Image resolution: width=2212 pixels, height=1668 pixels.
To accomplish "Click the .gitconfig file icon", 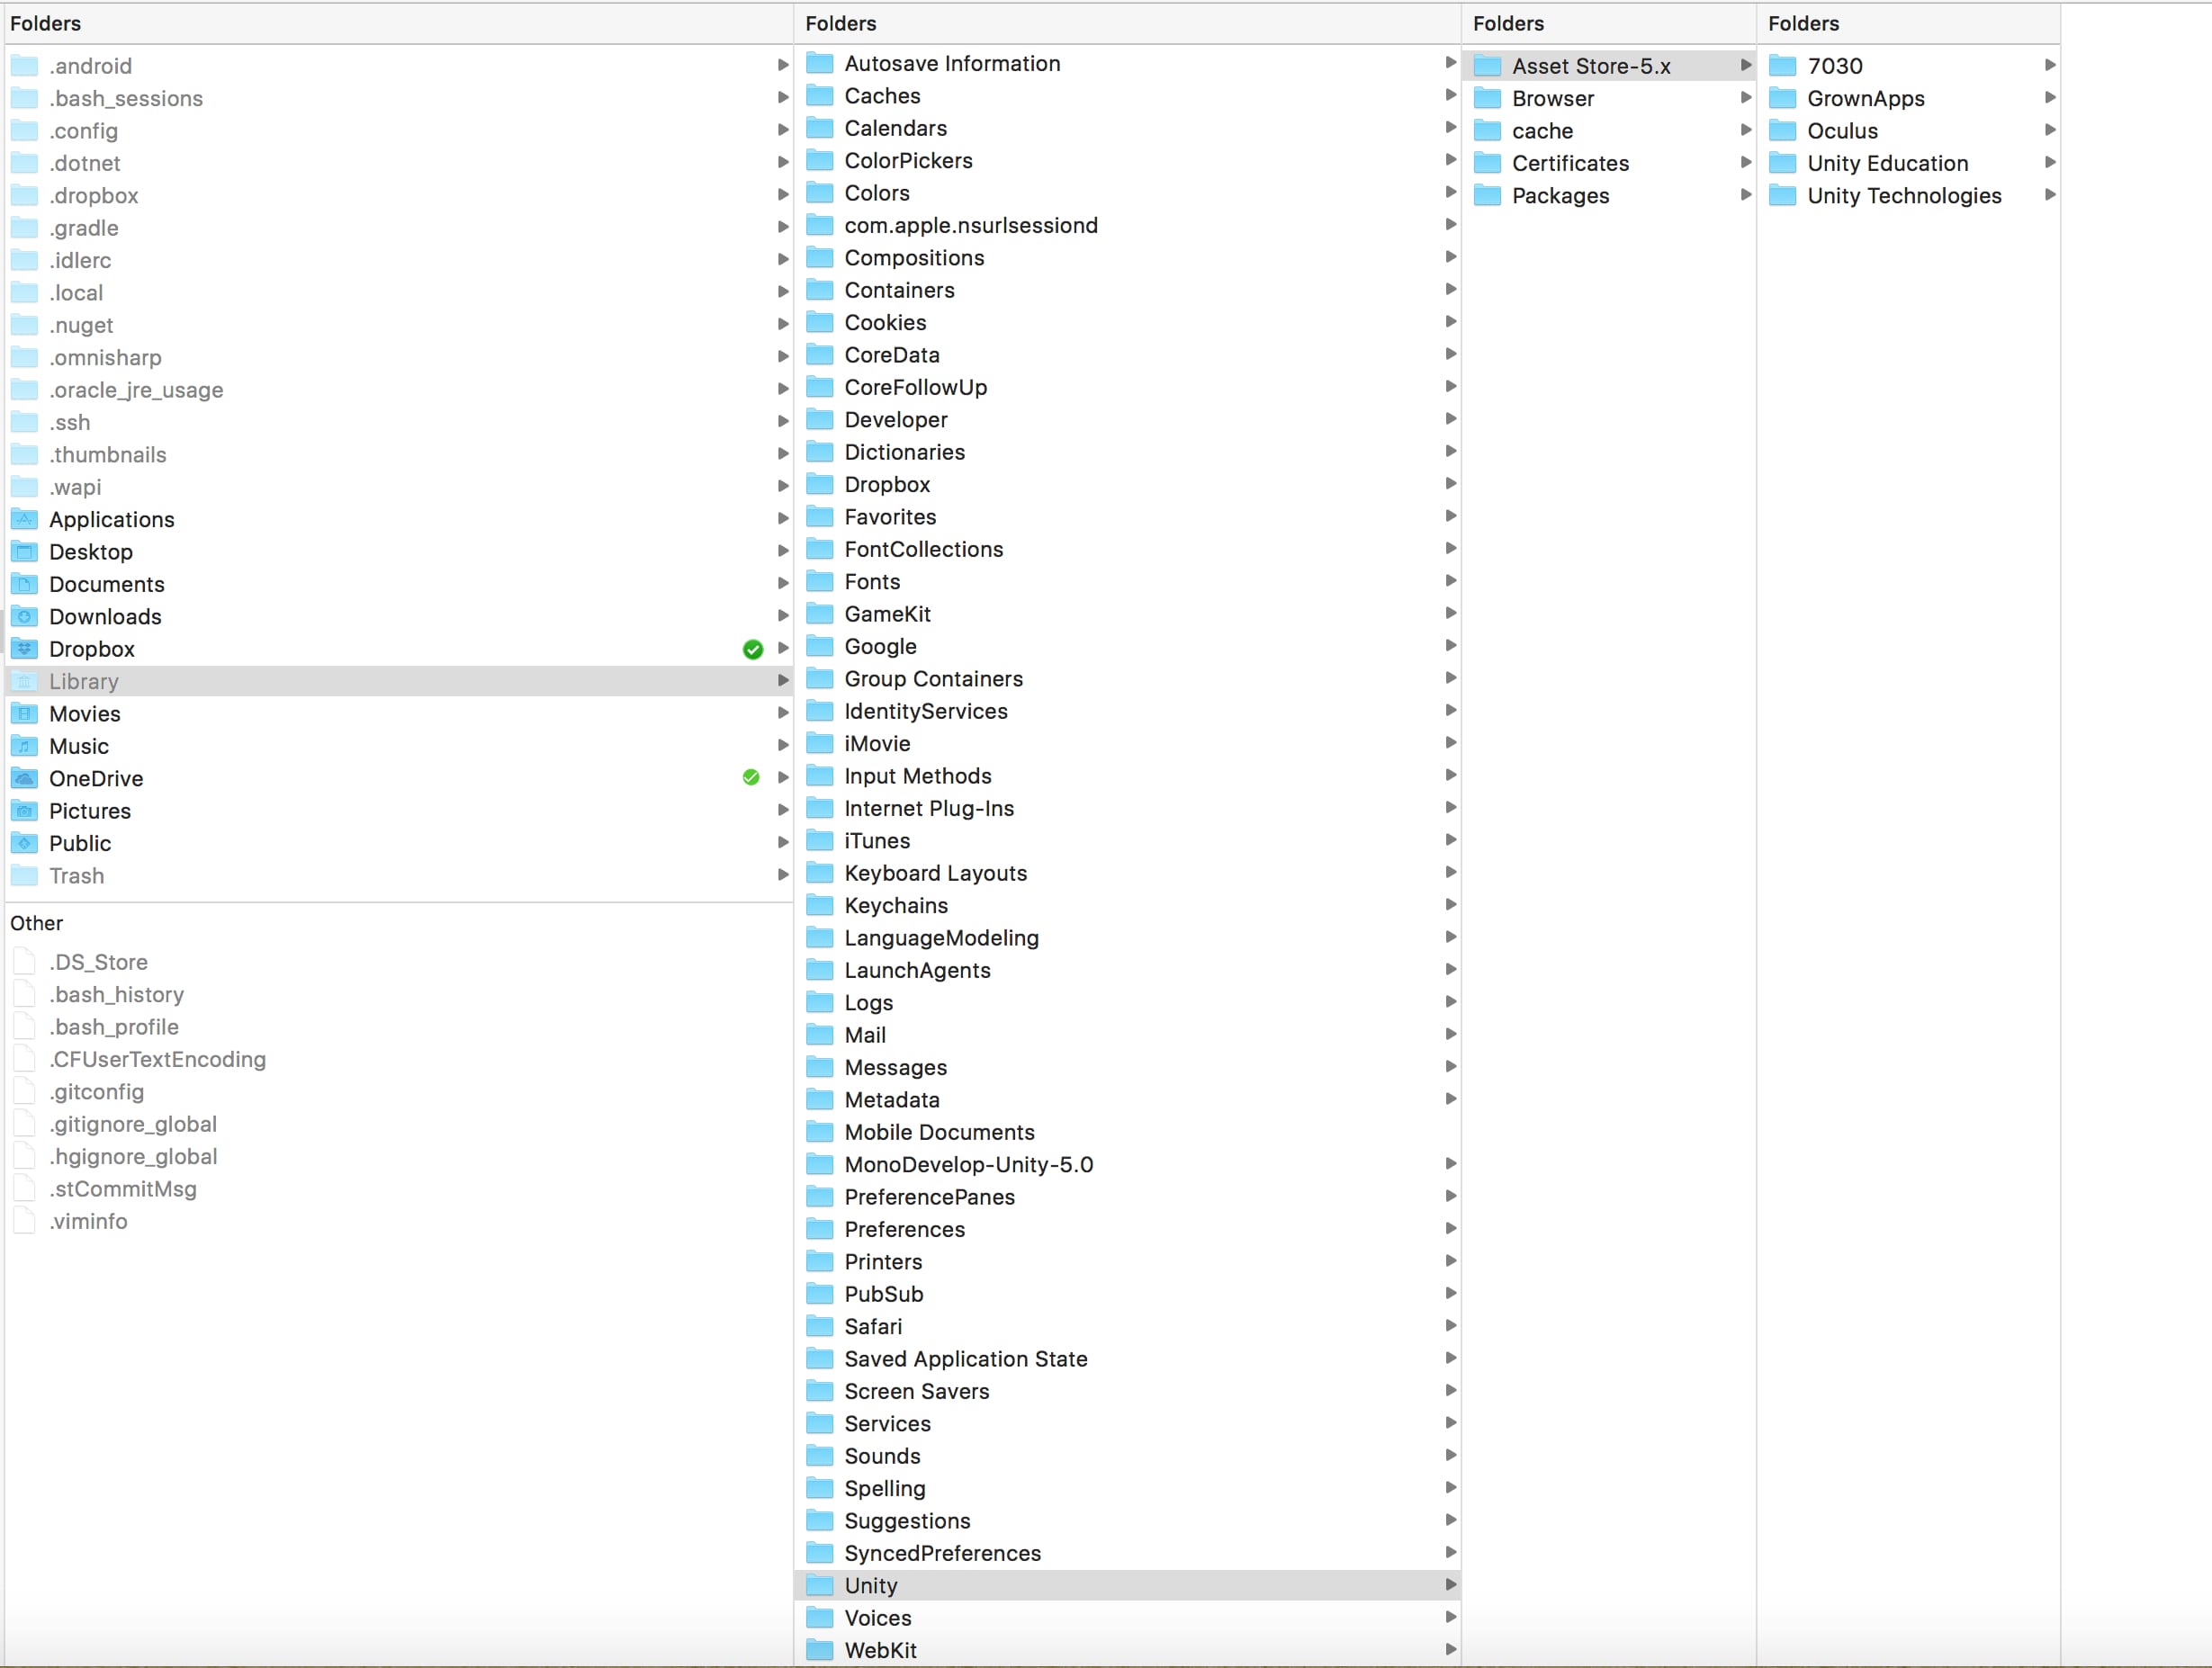I will tap(24, 1091).
